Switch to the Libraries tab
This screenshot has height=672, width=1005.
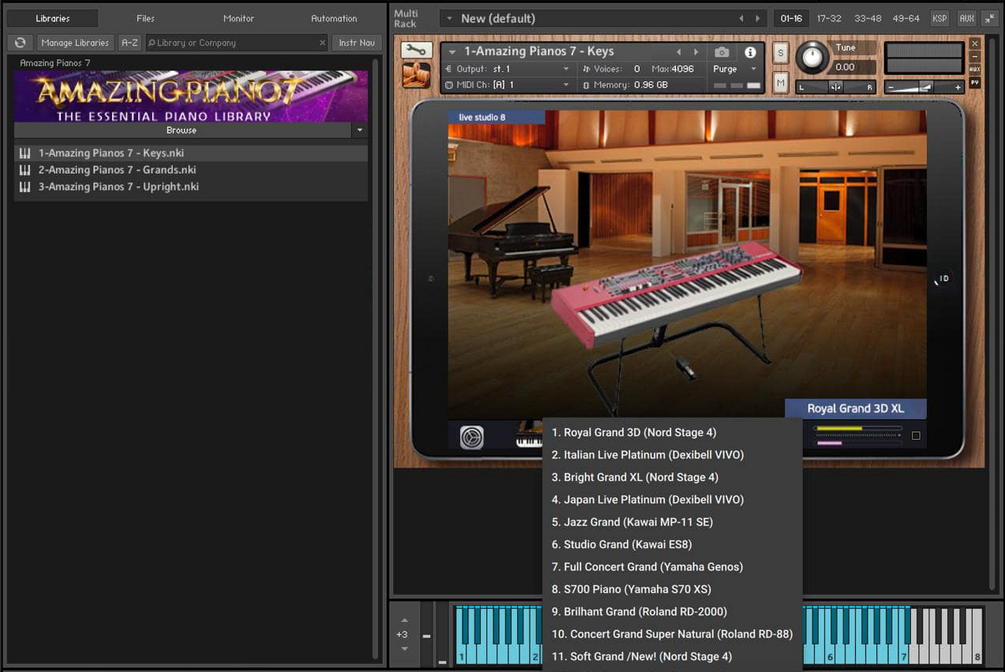(53, 19)
